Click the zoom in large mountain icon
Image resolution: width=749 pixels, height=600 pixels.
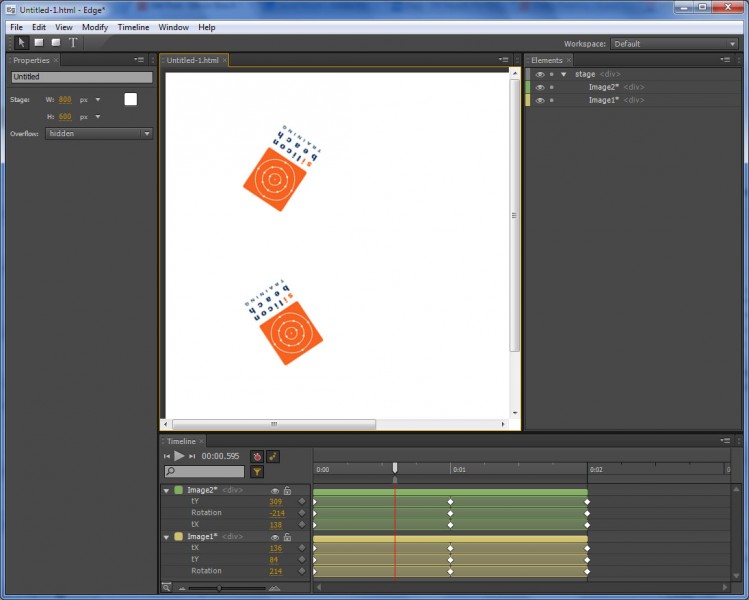point(274,588)
